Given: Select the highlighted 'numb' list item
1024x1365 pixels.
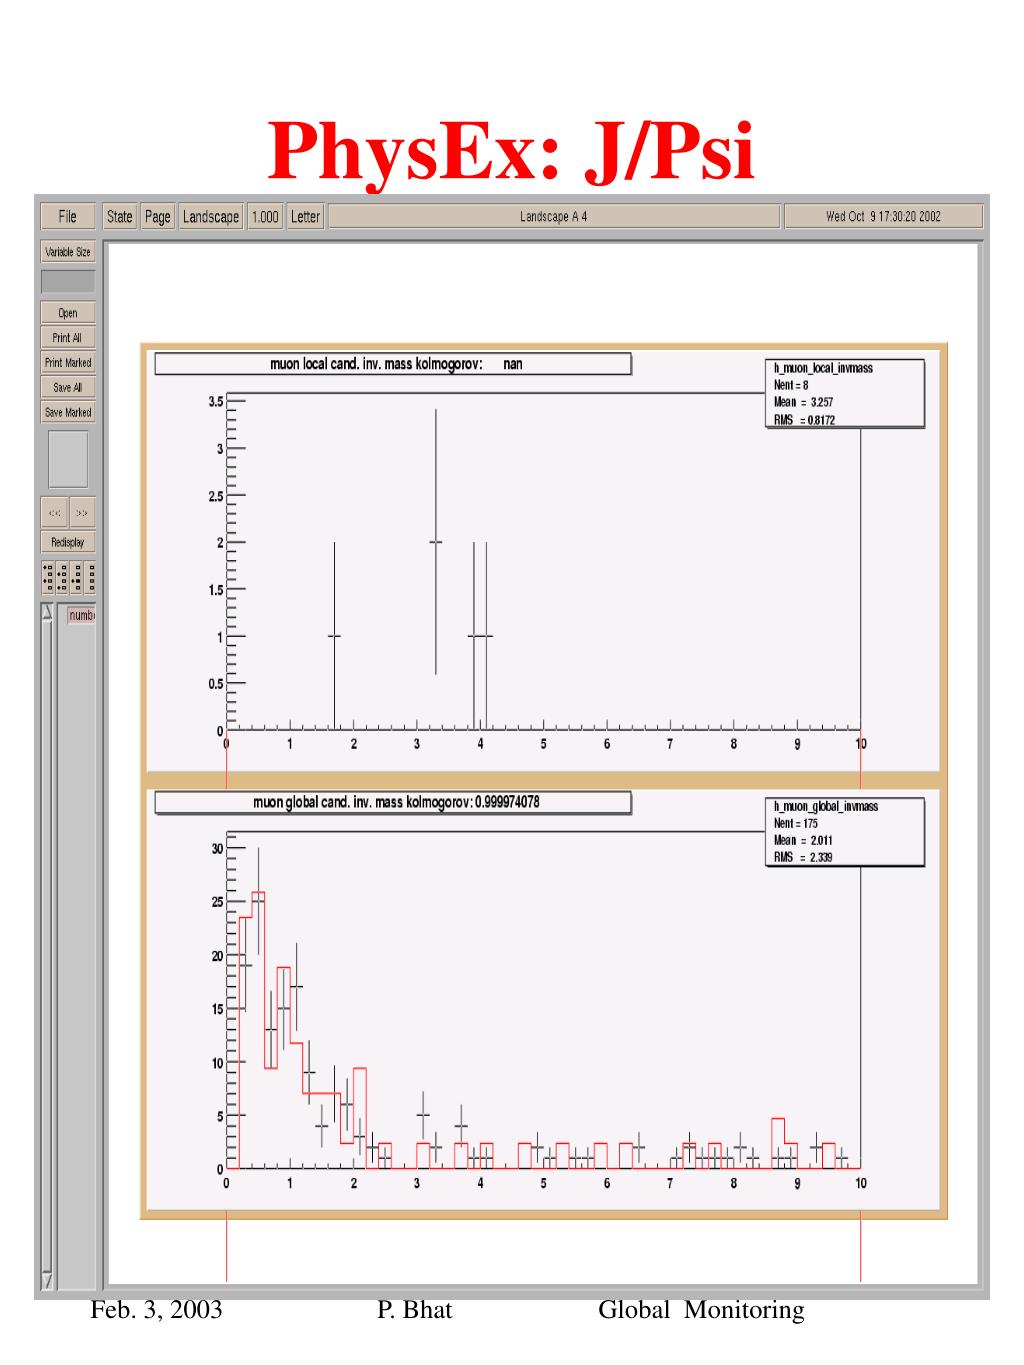Looking at the screenshot, I should click(x=81, y=615).
